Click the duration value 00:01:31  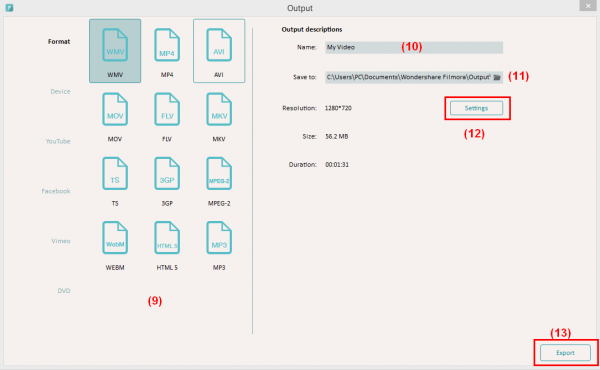pos(337,165)
